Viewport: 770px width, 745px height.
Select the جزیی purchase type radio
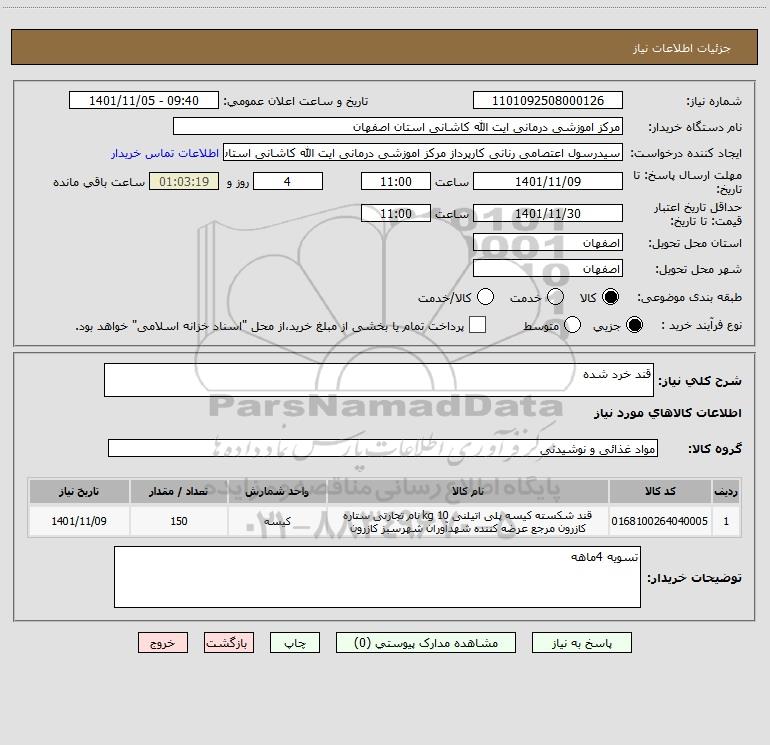(x=634, y=325)
